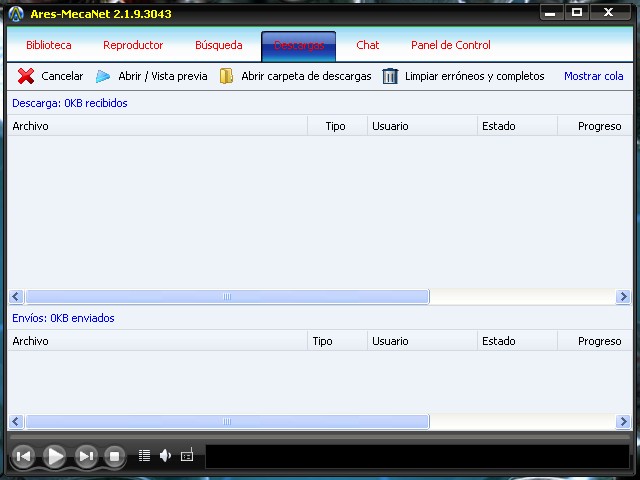Click the previous track button
Image resolution: width=640 pixels, height=480 pixels.
point(23,456)
